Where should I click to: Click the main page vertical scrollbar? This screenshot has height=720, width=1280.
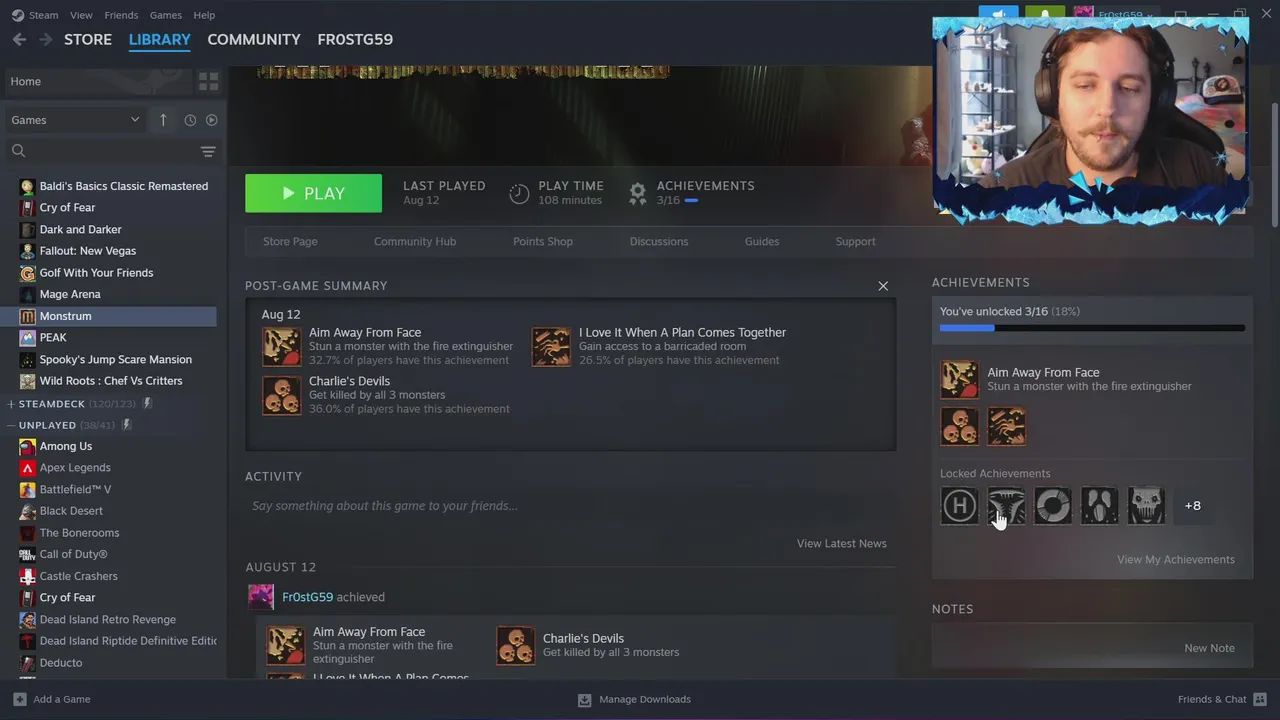click(x=1273, y=165)
